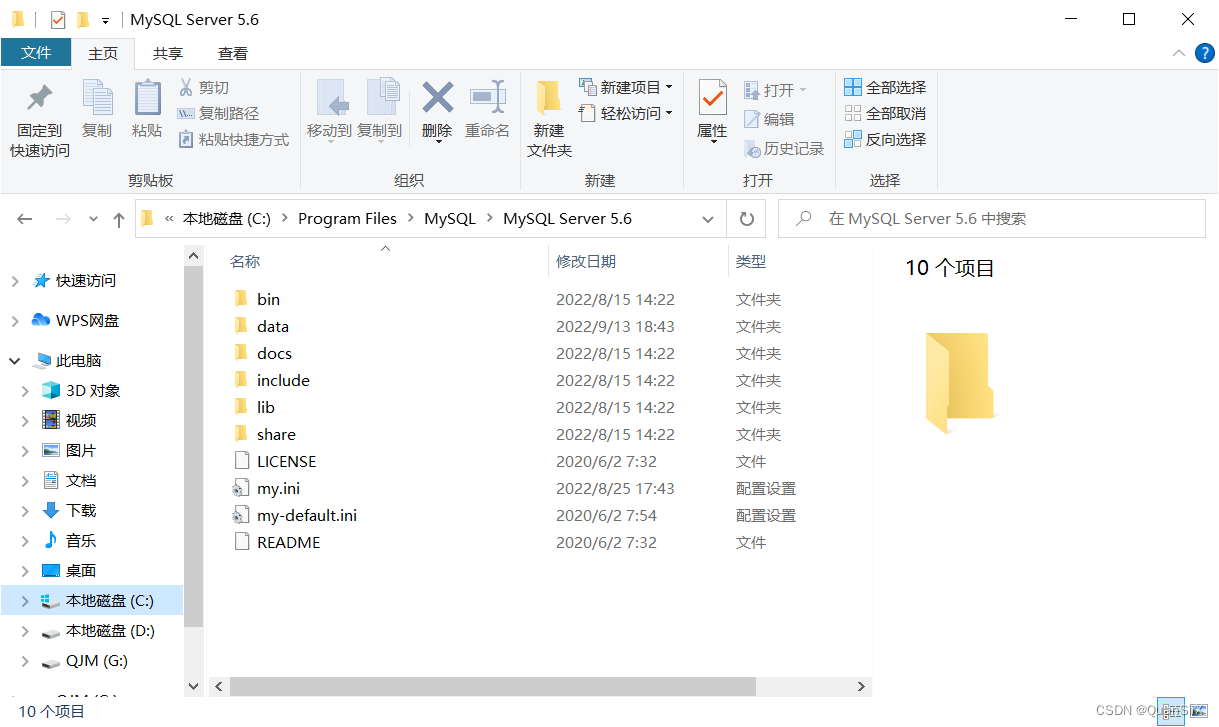Open the address bar history dropdown
The image size is (1219, 727).
coord(708,219)
